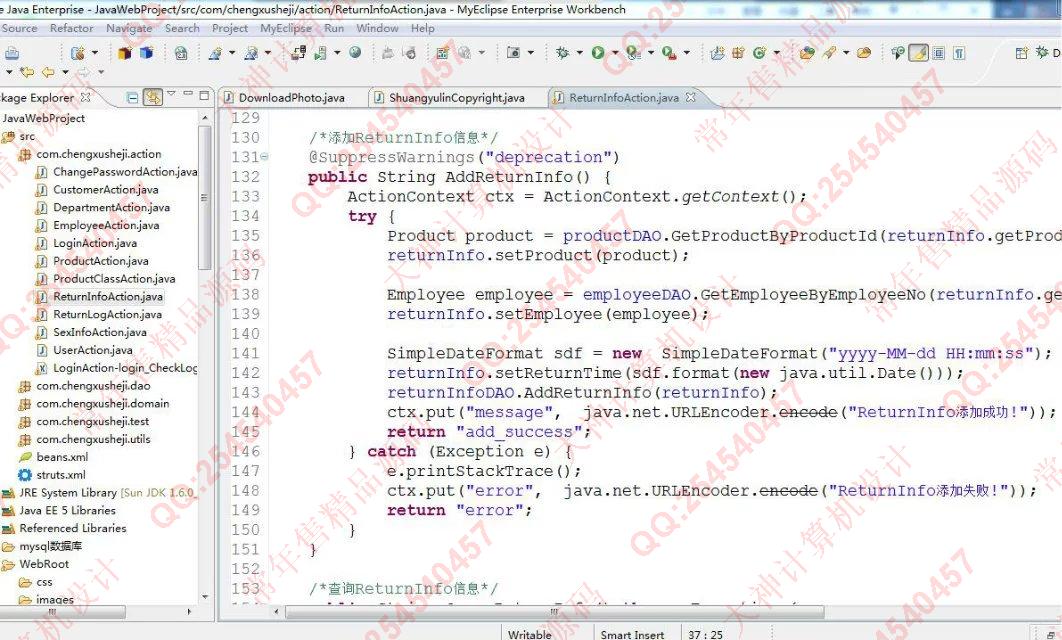Open the run server dropdown arrow

[337, 52]
